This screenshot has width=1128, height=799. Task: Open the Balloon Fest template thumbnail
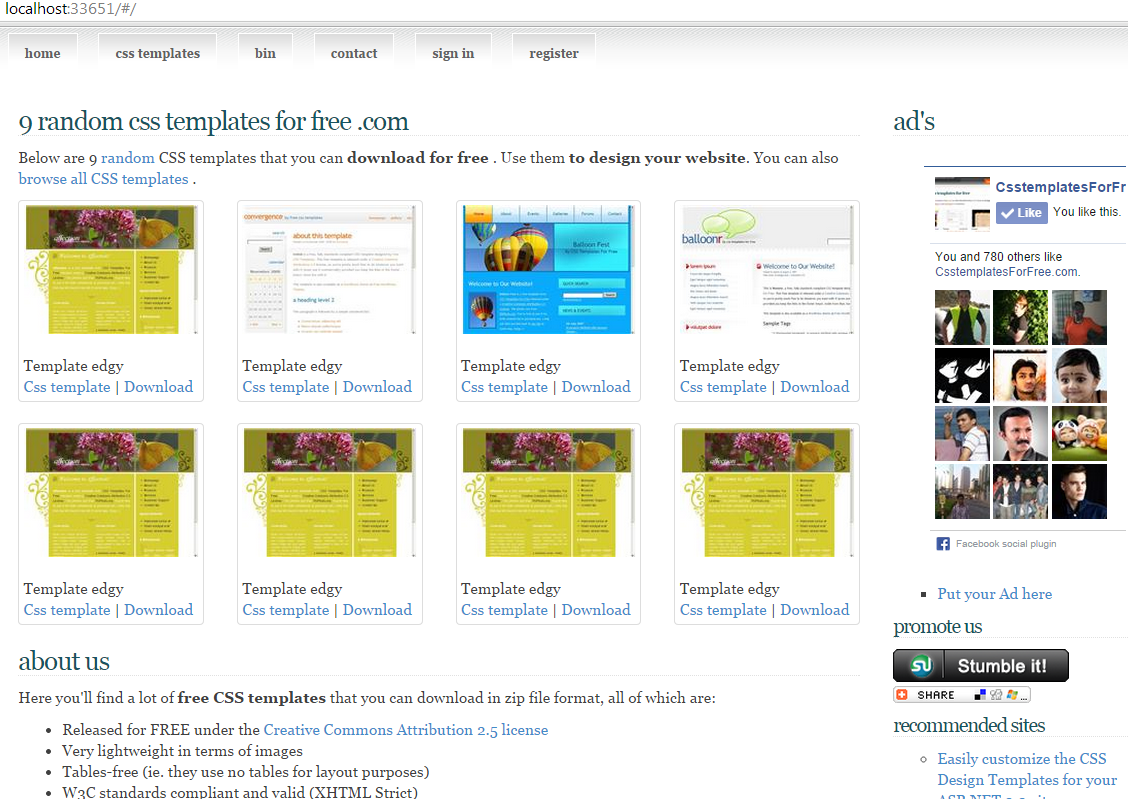point(548,270)
